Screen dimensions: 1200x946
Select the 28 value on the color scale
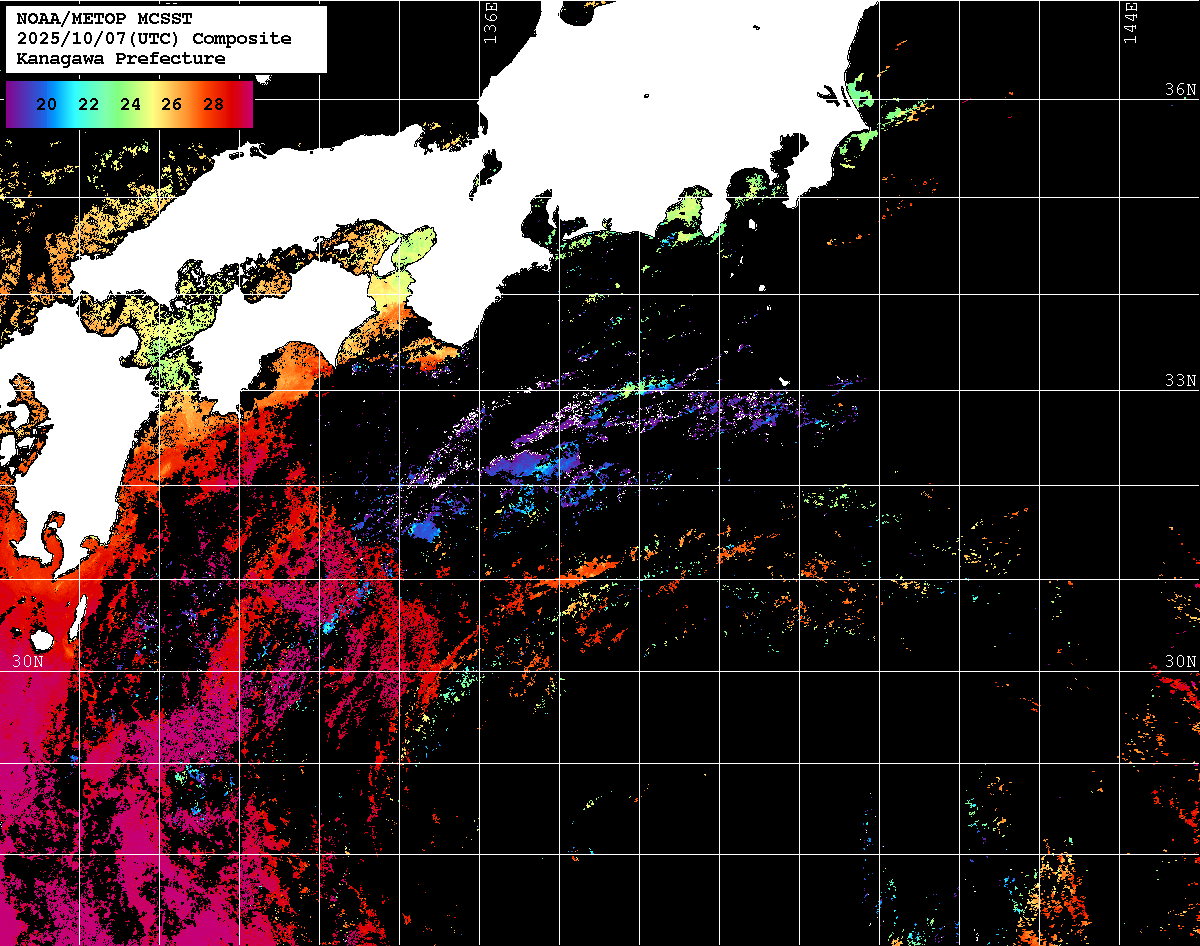213,104
